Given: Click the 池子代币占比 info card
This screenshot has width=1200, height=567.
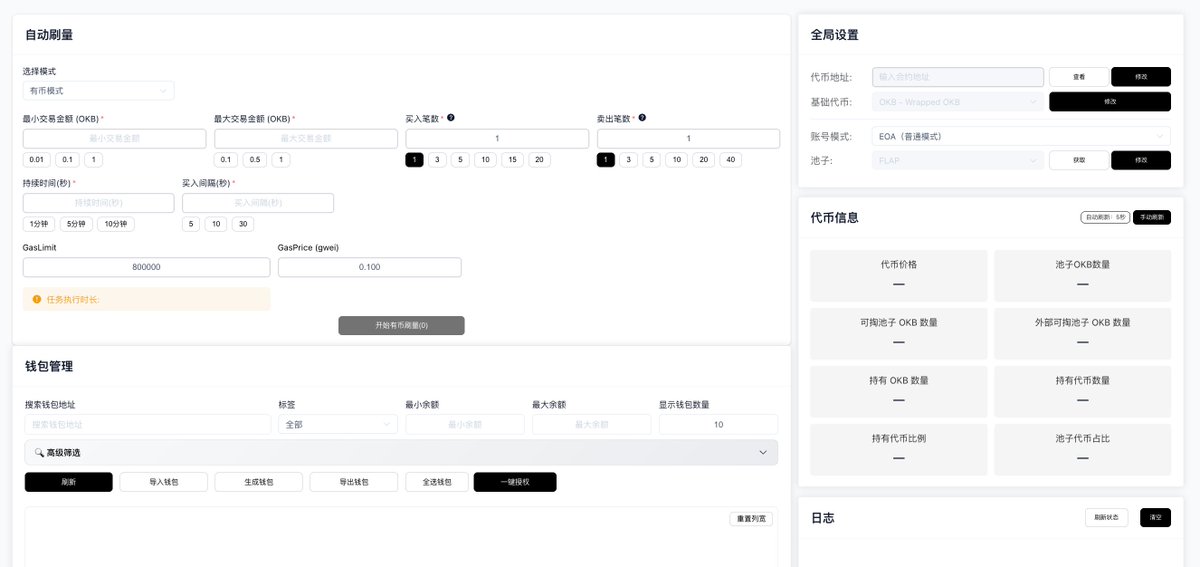Looking at the screenshot, I should [1083, 449].
